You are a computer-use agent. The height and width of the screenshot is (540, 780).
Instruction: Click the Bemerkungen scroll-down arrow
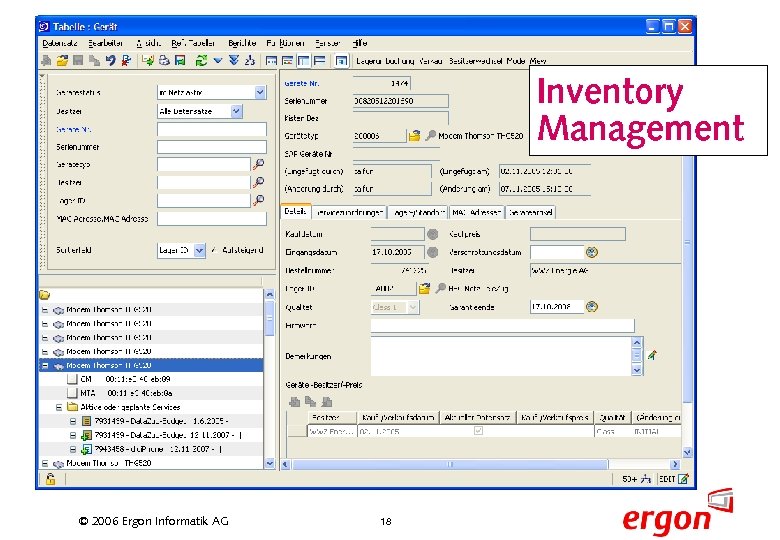coord(637,370)
